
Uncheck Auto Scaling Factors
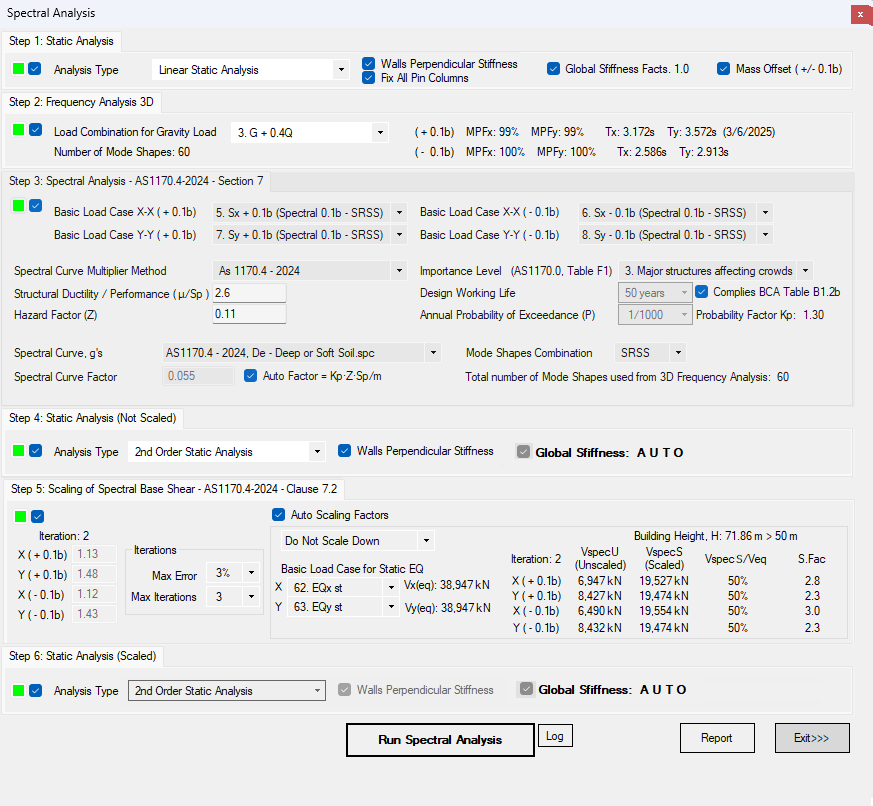(x=278, y=515)
